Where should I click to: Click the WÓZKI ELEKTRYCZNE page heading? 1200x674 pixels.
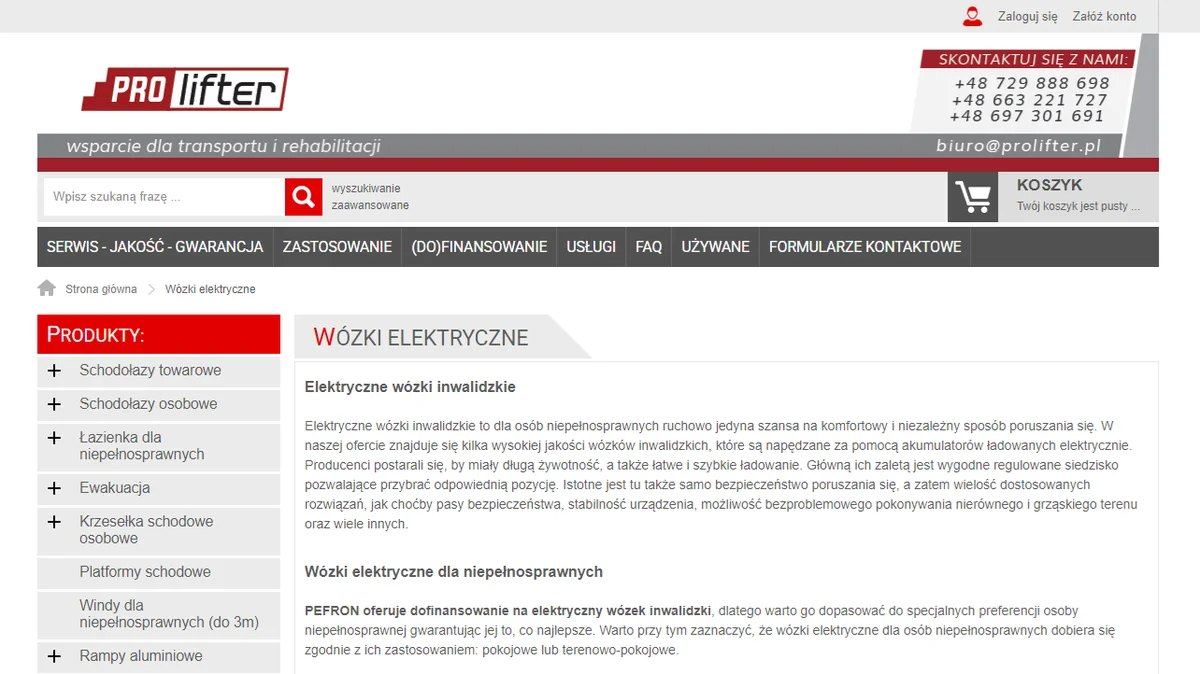tap(421, 337)
